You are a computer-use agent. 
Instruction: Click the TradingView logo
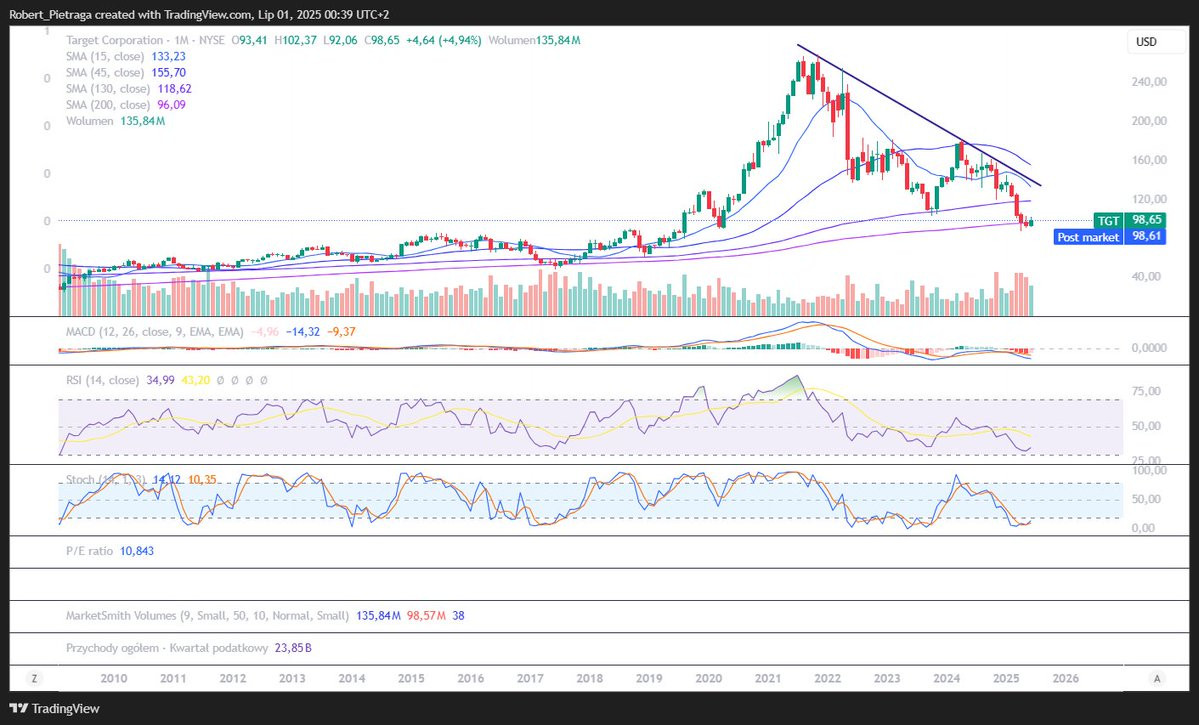click(x=54, y=709)
